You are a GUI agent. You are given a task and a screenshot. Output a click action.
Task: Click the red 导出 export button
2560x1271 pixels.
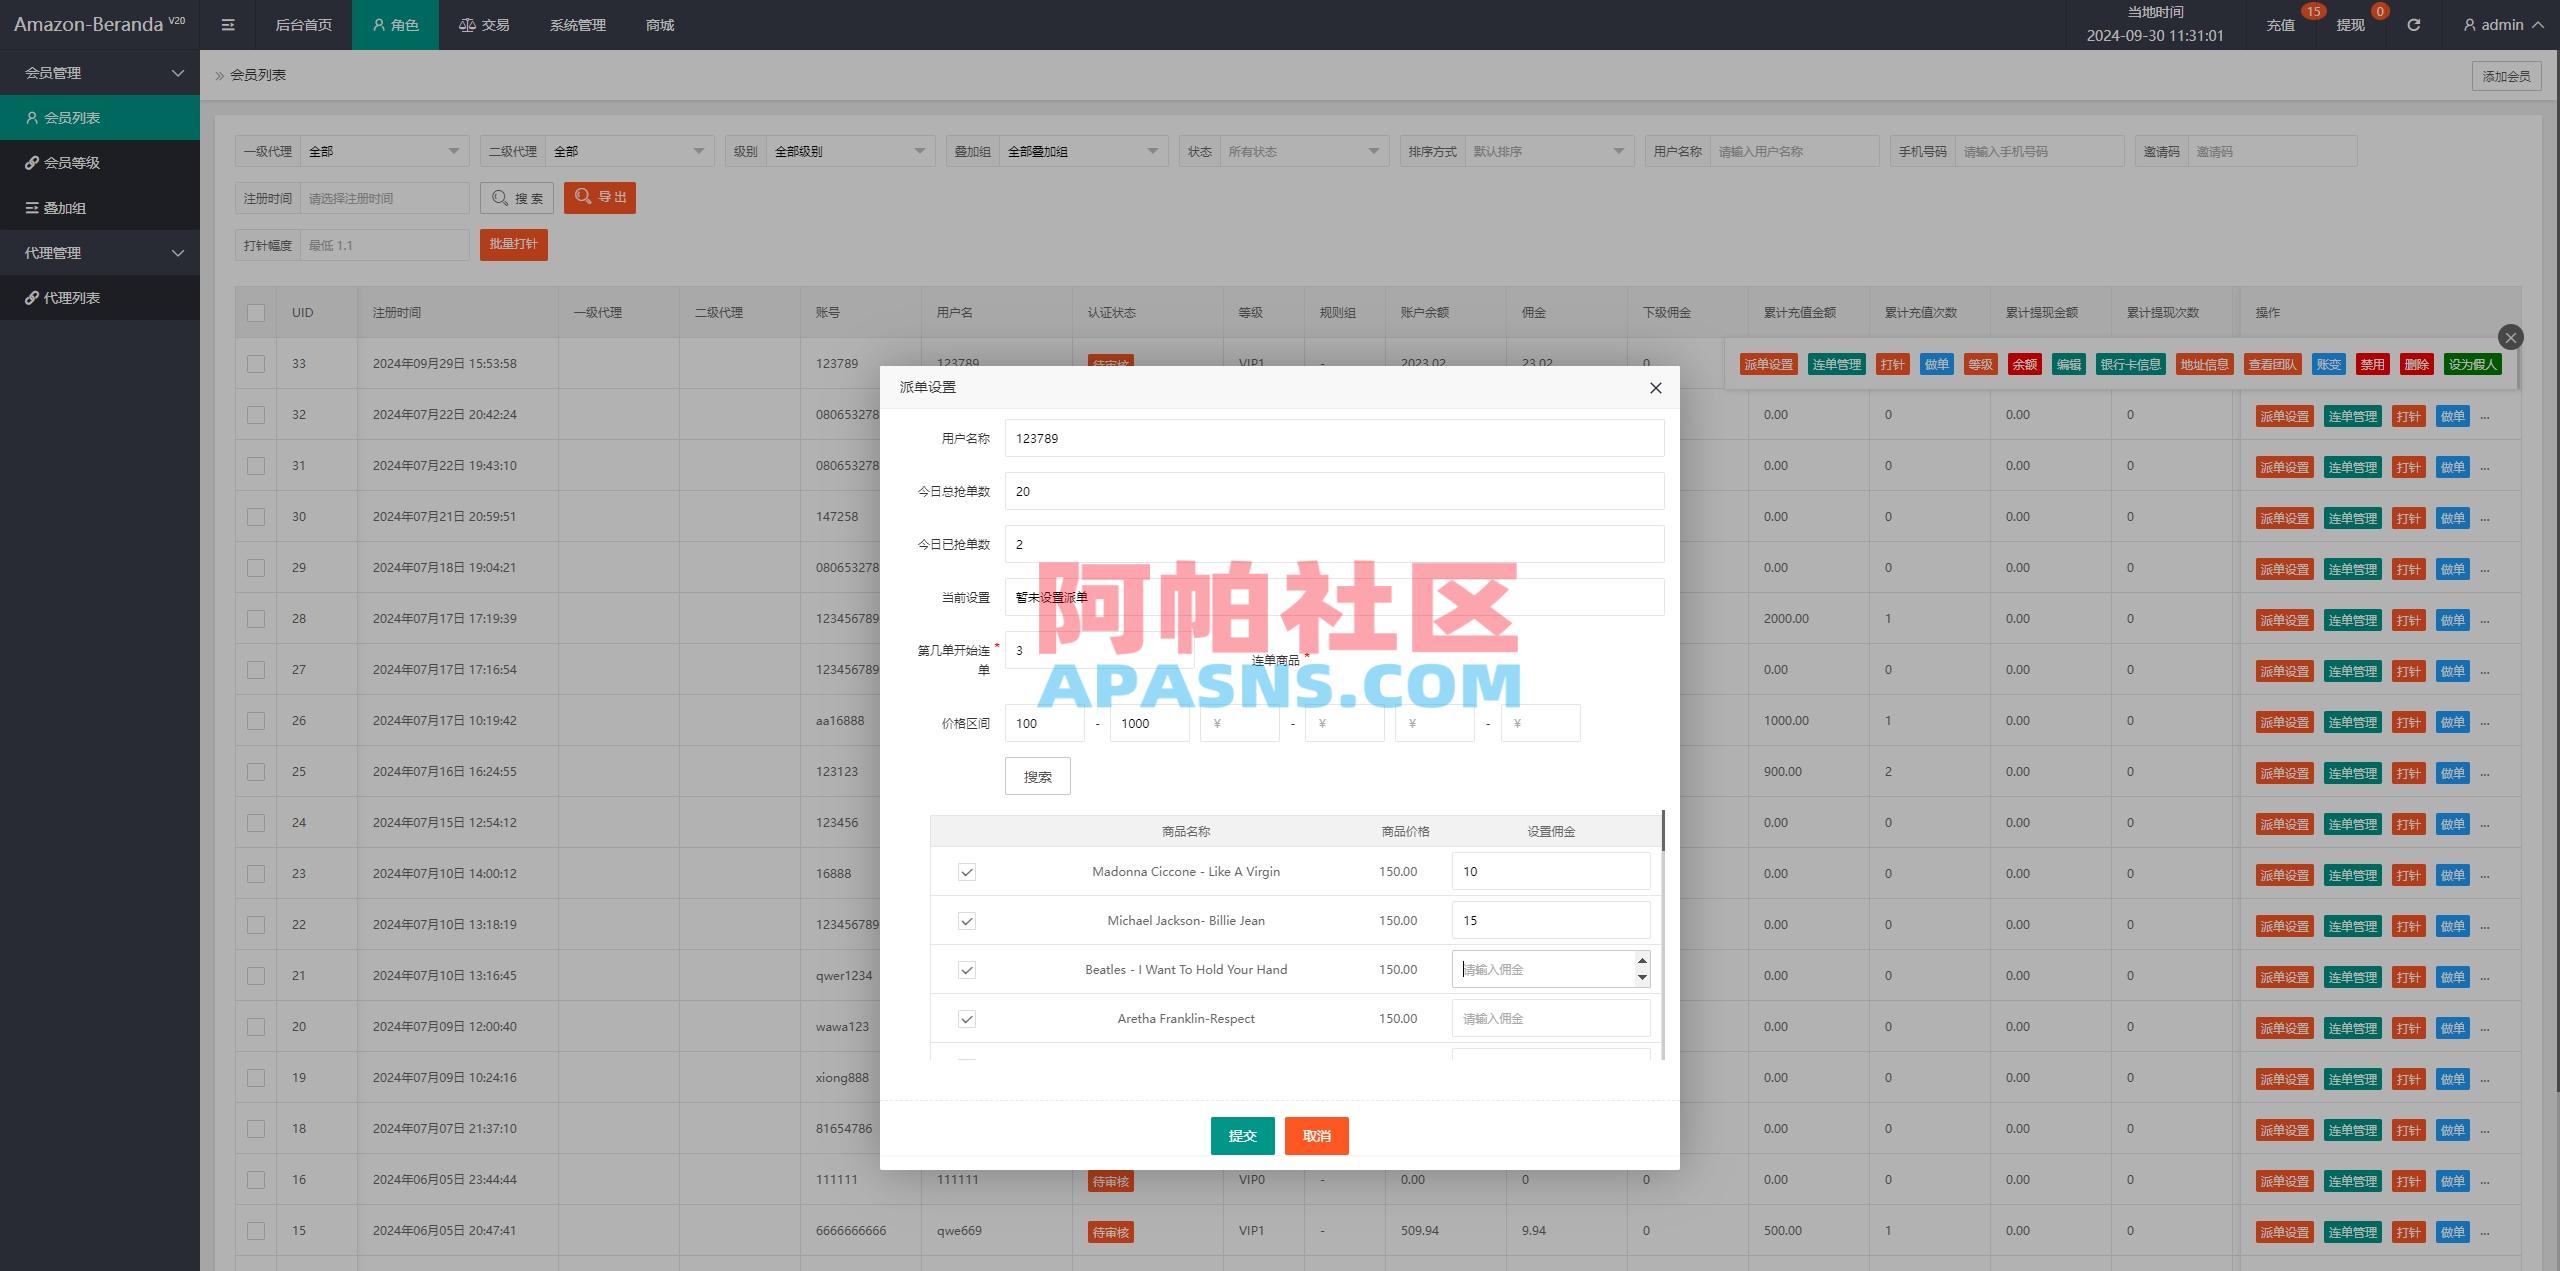(599, 197)
